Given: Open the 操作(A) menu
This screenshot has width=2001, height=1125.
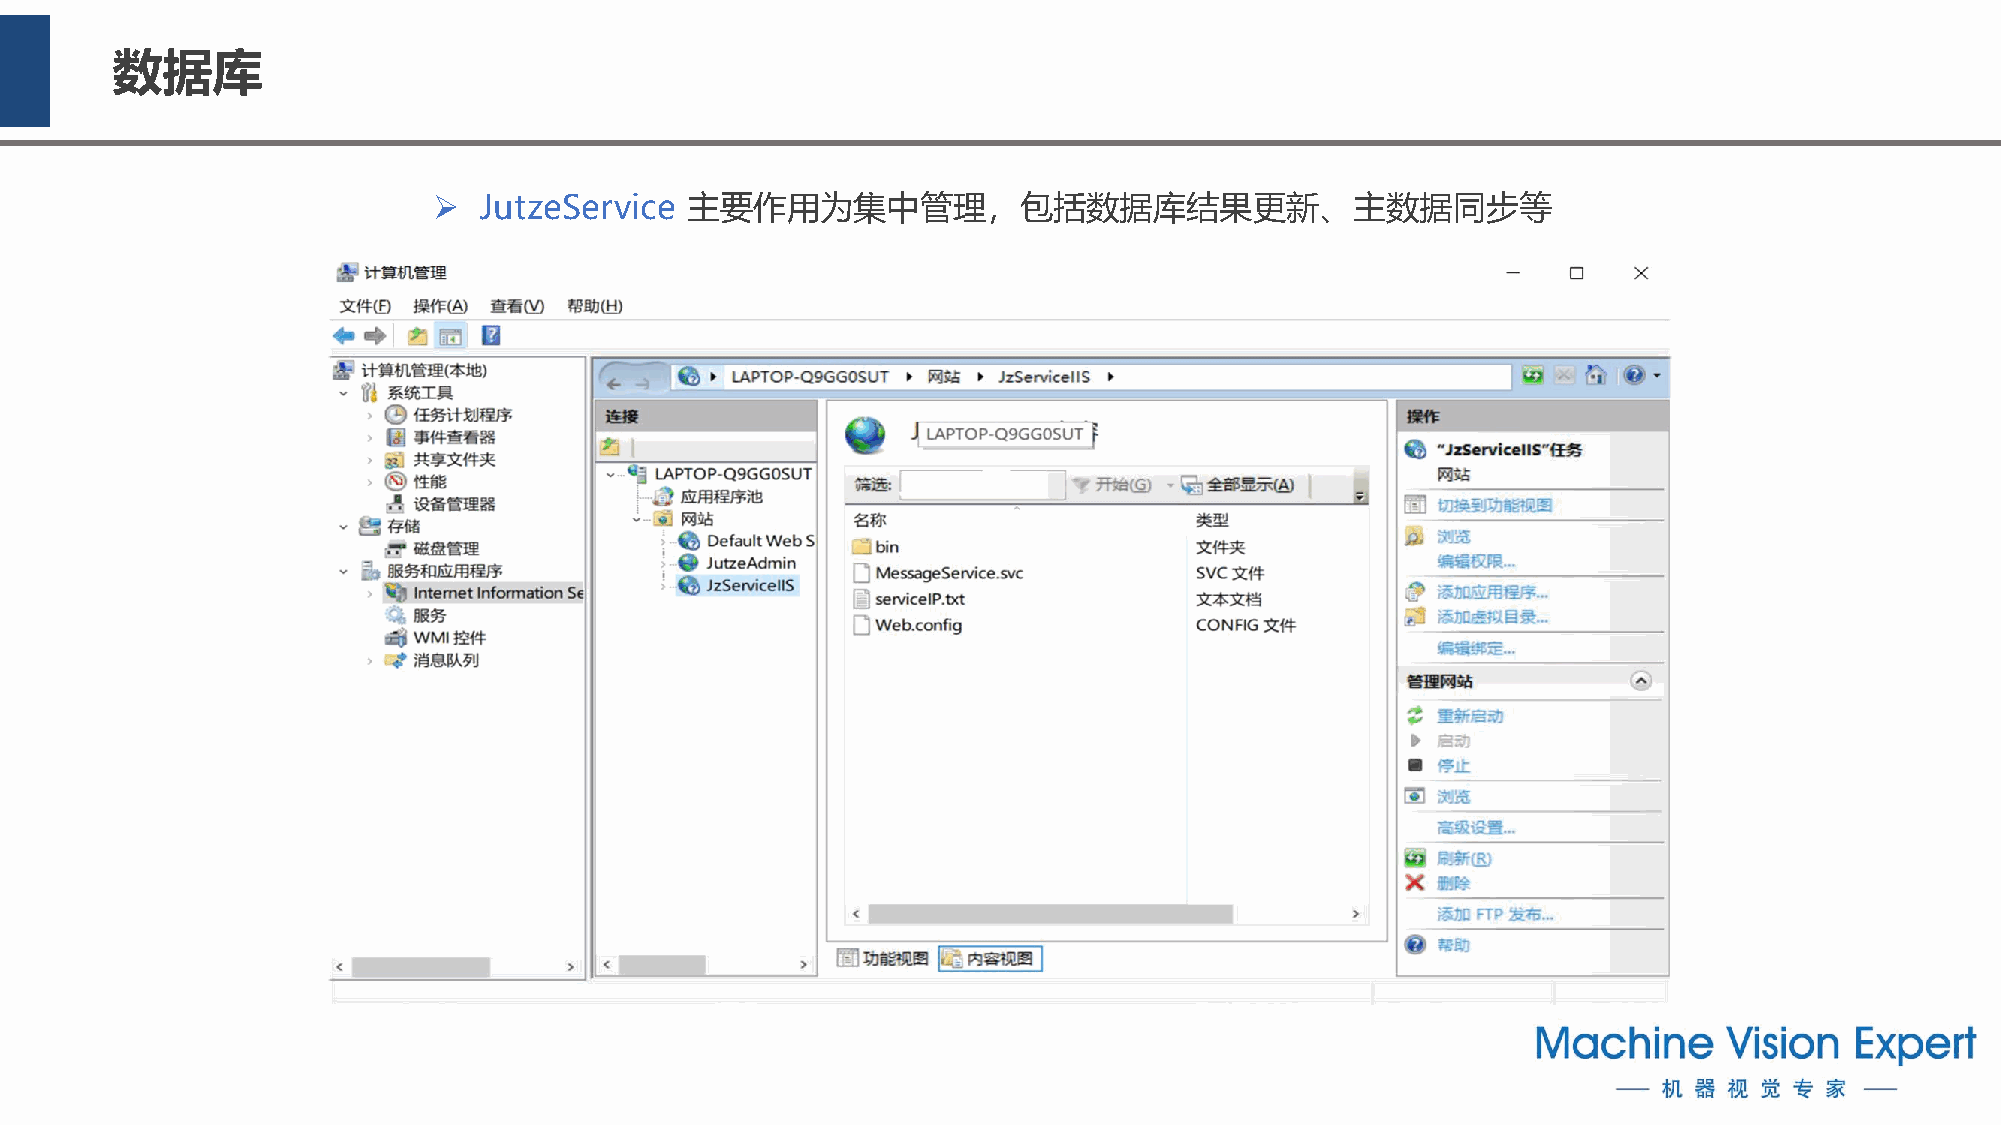Looking at the screenshot, I should (x=440, y=306).
